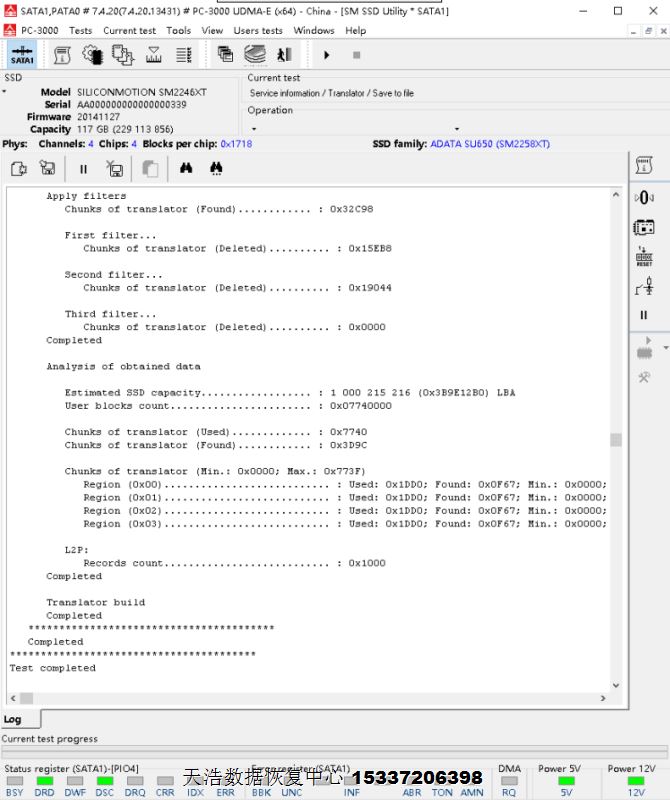Click the chip icon in main toolbar
Image resolution: width=670 pixels, height=800 pixels.
[x=92, y=55]
